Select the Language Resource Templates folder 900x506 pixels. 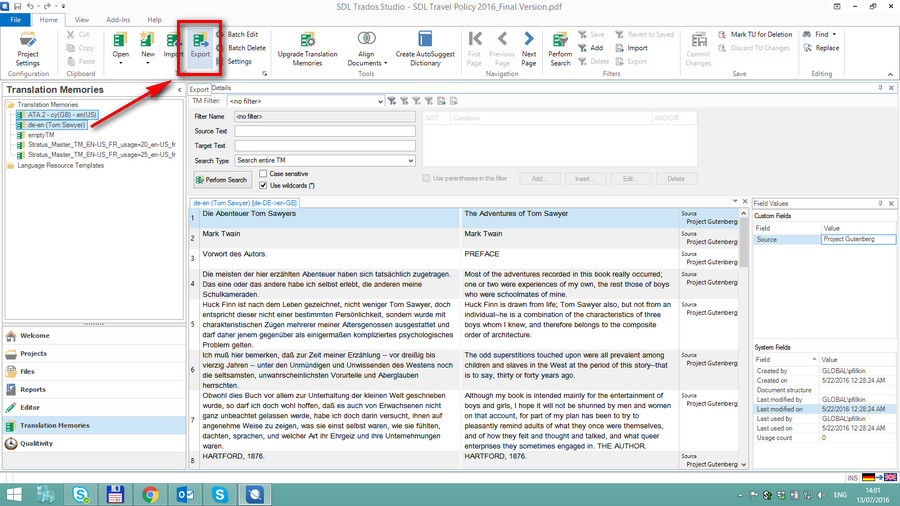[60, 165]
